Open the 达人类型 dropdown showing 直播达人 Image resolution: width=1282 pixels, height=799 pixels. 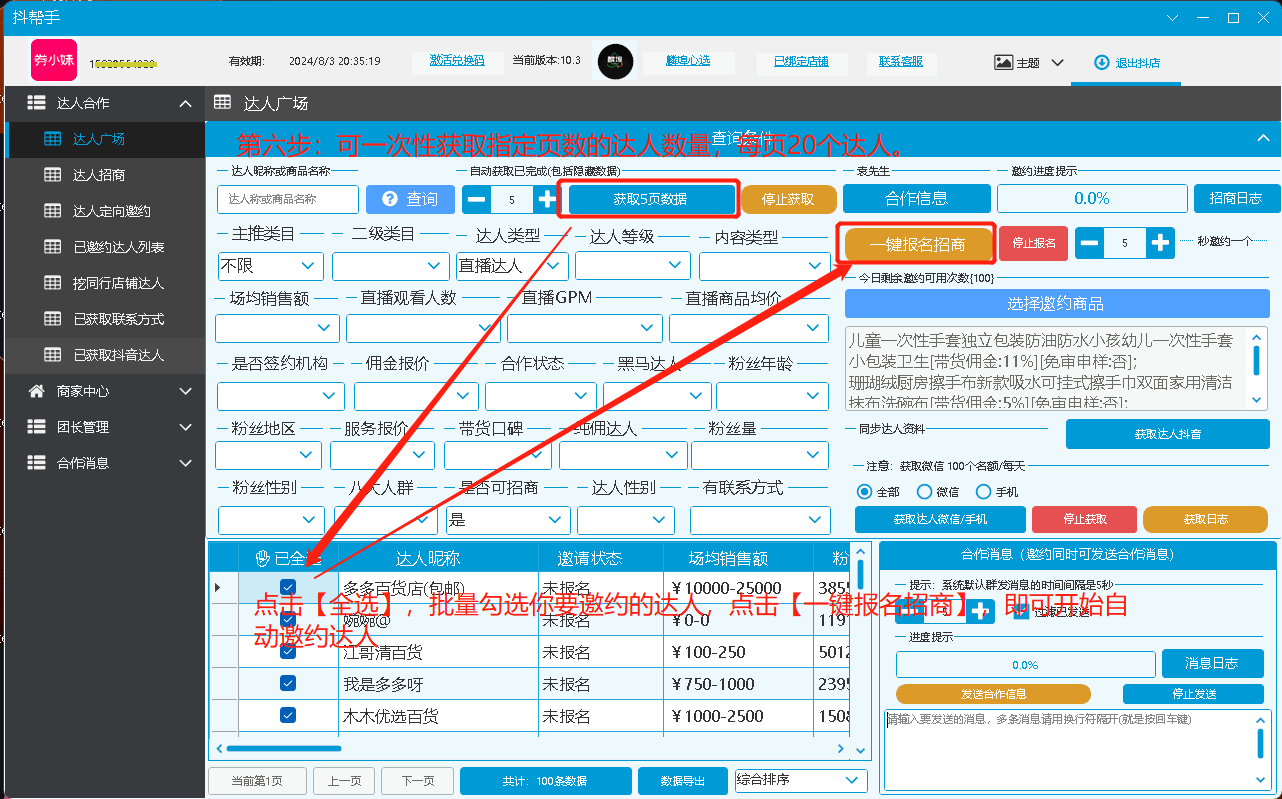point(512,266)
